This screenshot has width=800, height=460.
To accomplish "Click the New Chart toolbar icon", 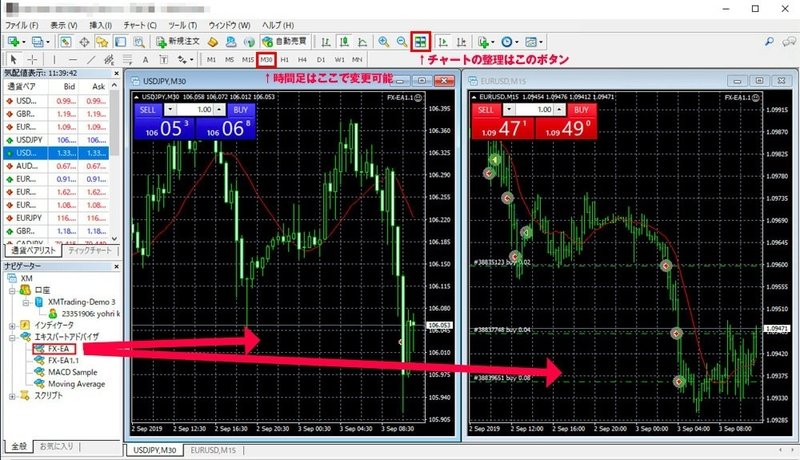I will (14, 42).
